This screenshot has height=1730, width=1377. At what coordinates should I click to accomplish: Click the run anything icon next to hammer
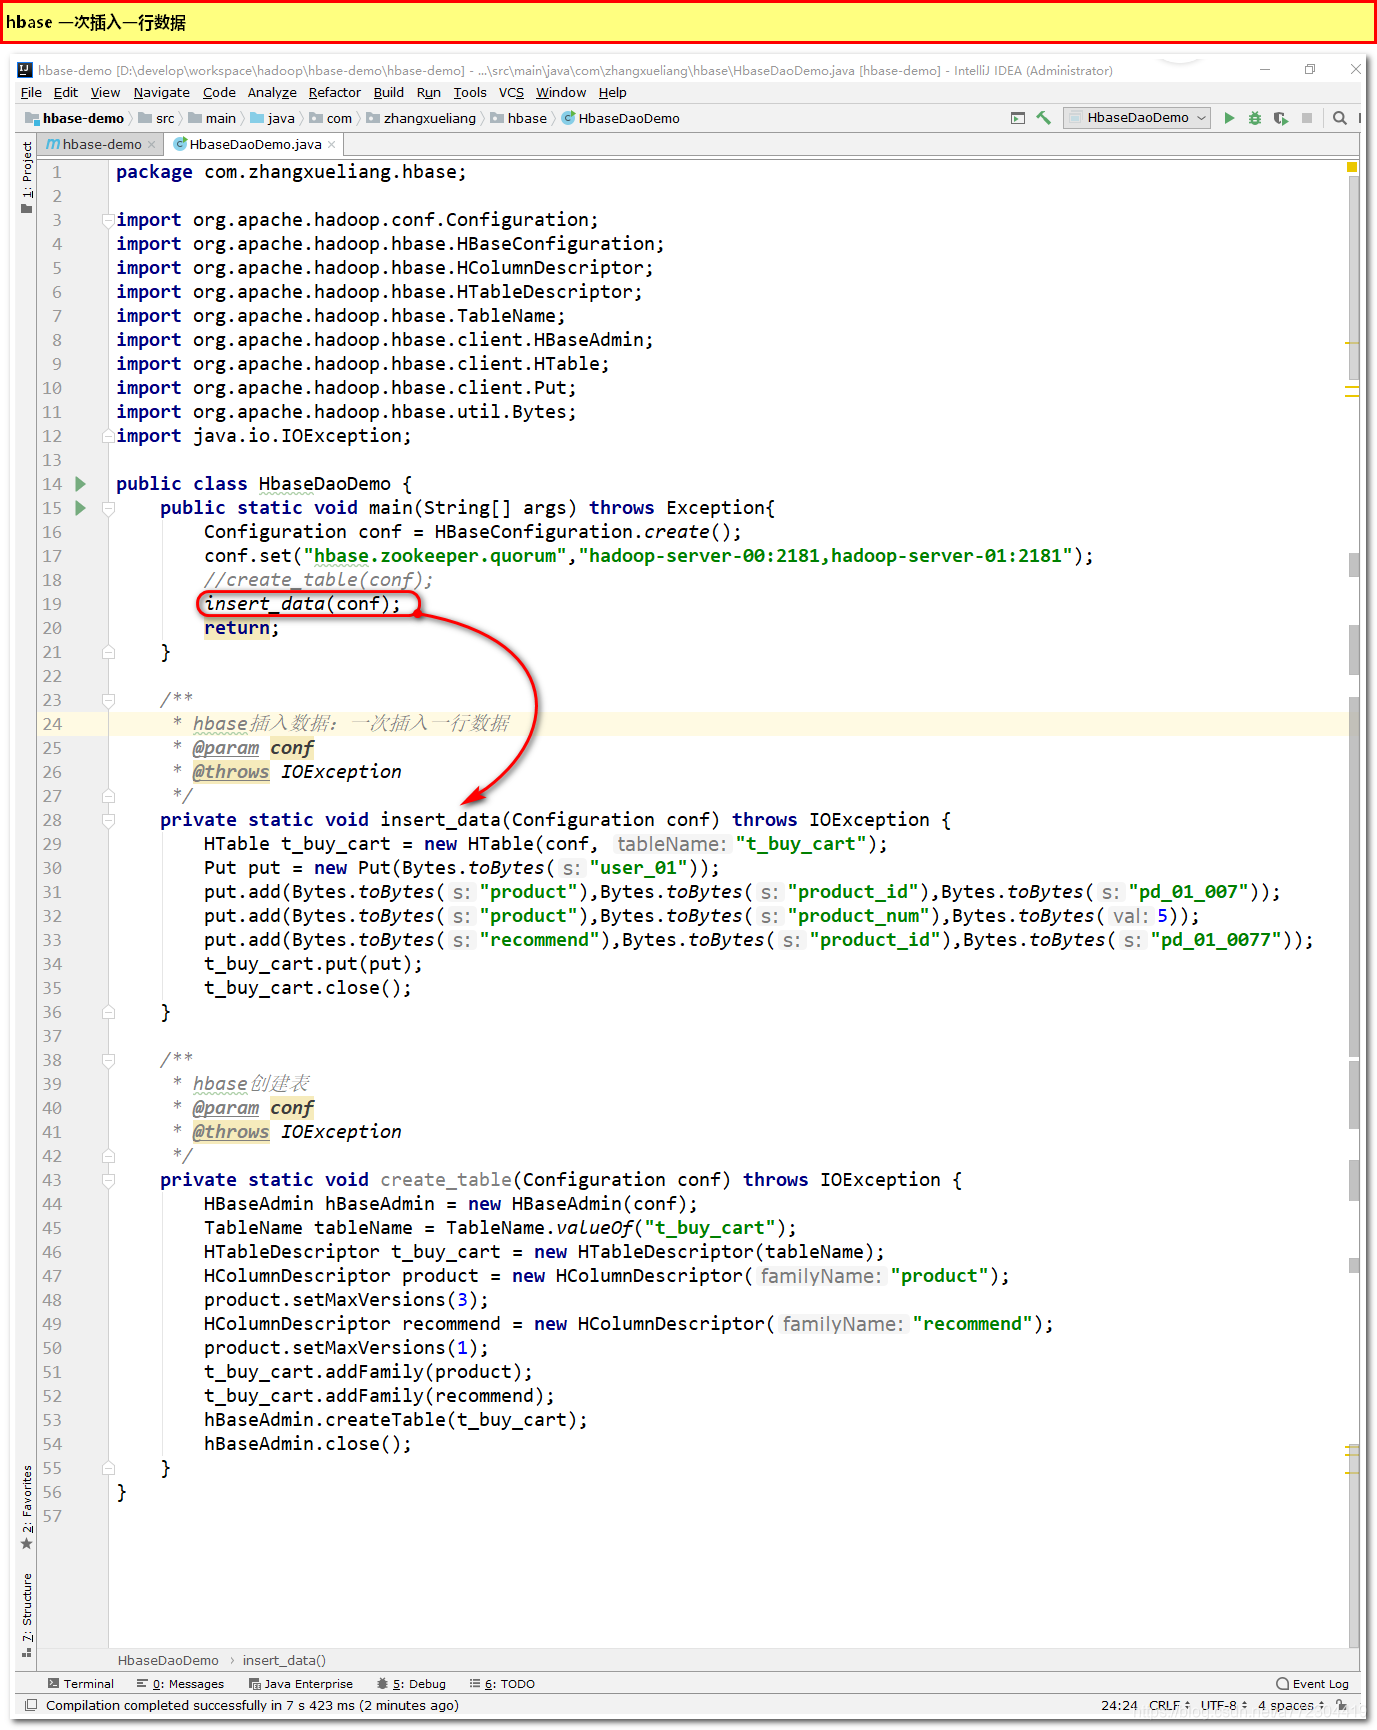click(x=1018, y=118)
